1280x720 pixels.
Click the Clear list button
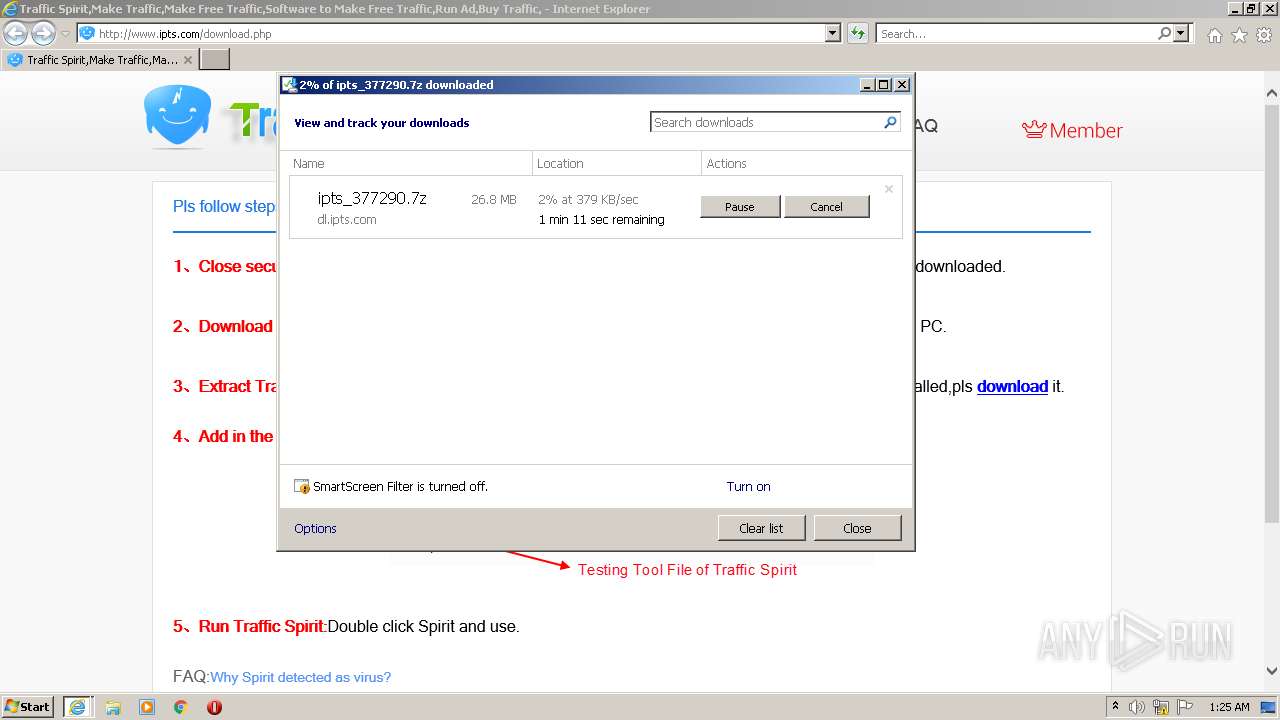click(x=761, y=528)
